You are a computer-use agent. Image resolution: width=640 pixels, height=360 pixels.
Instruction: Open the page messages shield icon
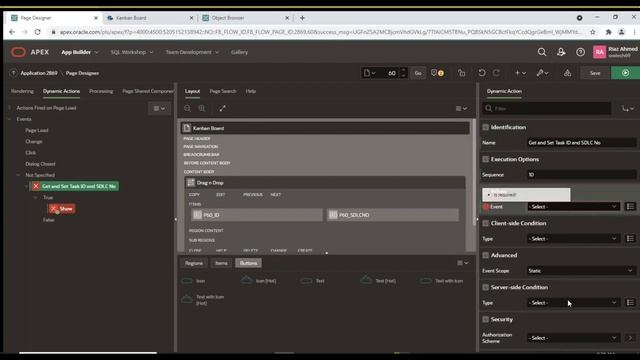coord(437,73)
